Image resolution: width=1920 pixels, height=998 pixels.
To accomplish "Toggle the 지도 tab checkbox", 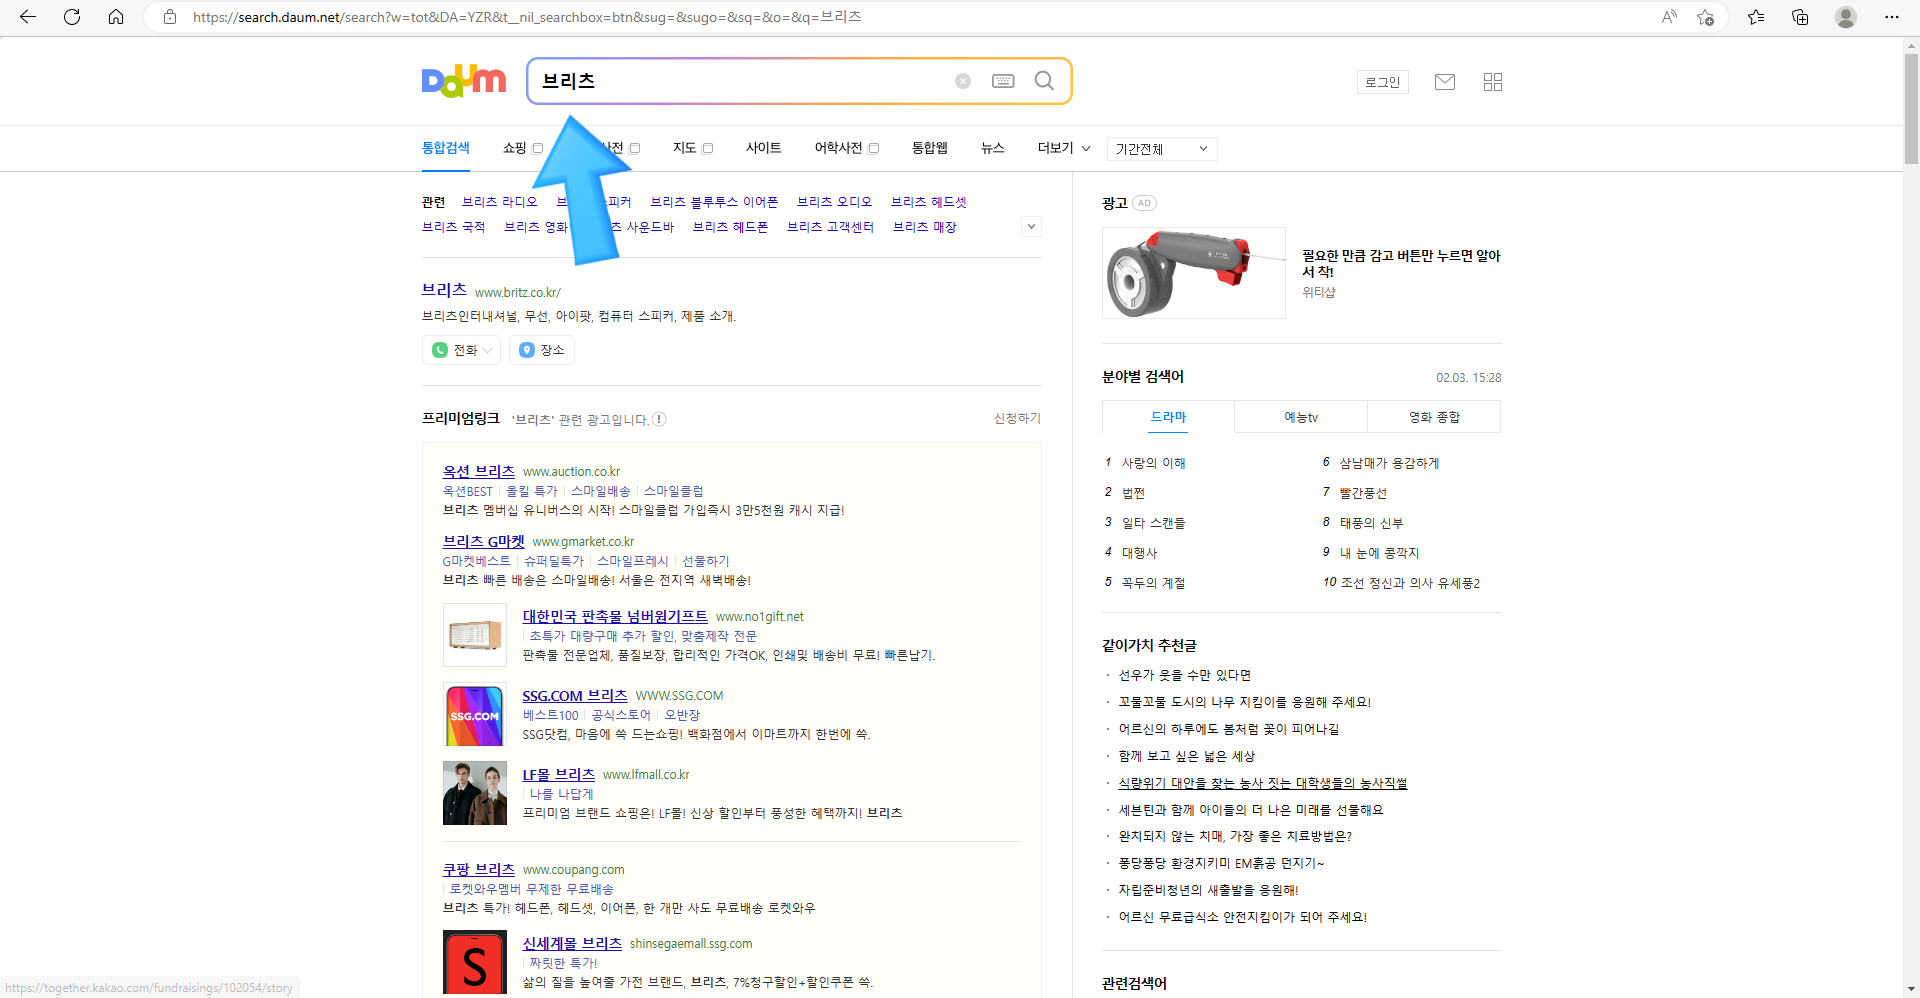I will (x=707, y=148).
